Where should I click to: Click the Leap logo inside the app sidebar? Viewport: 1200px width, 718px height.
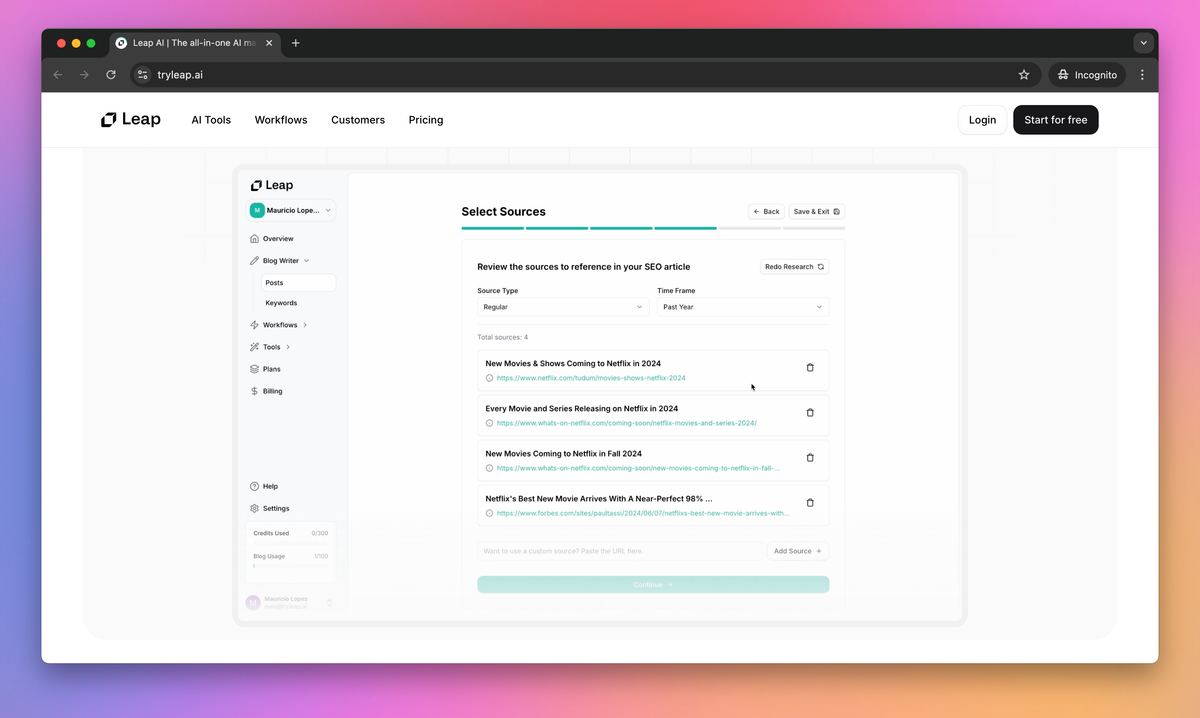coord(272,185)
